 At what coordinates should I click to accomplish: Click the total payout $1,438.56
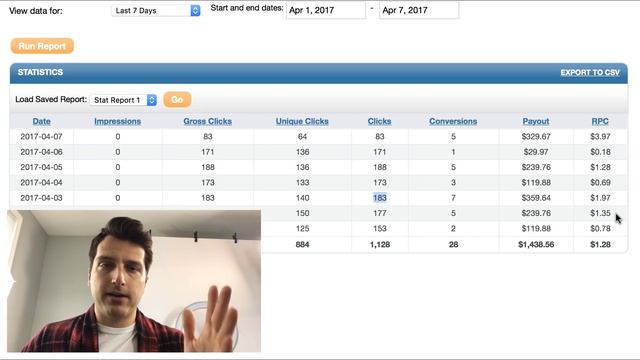536,244
